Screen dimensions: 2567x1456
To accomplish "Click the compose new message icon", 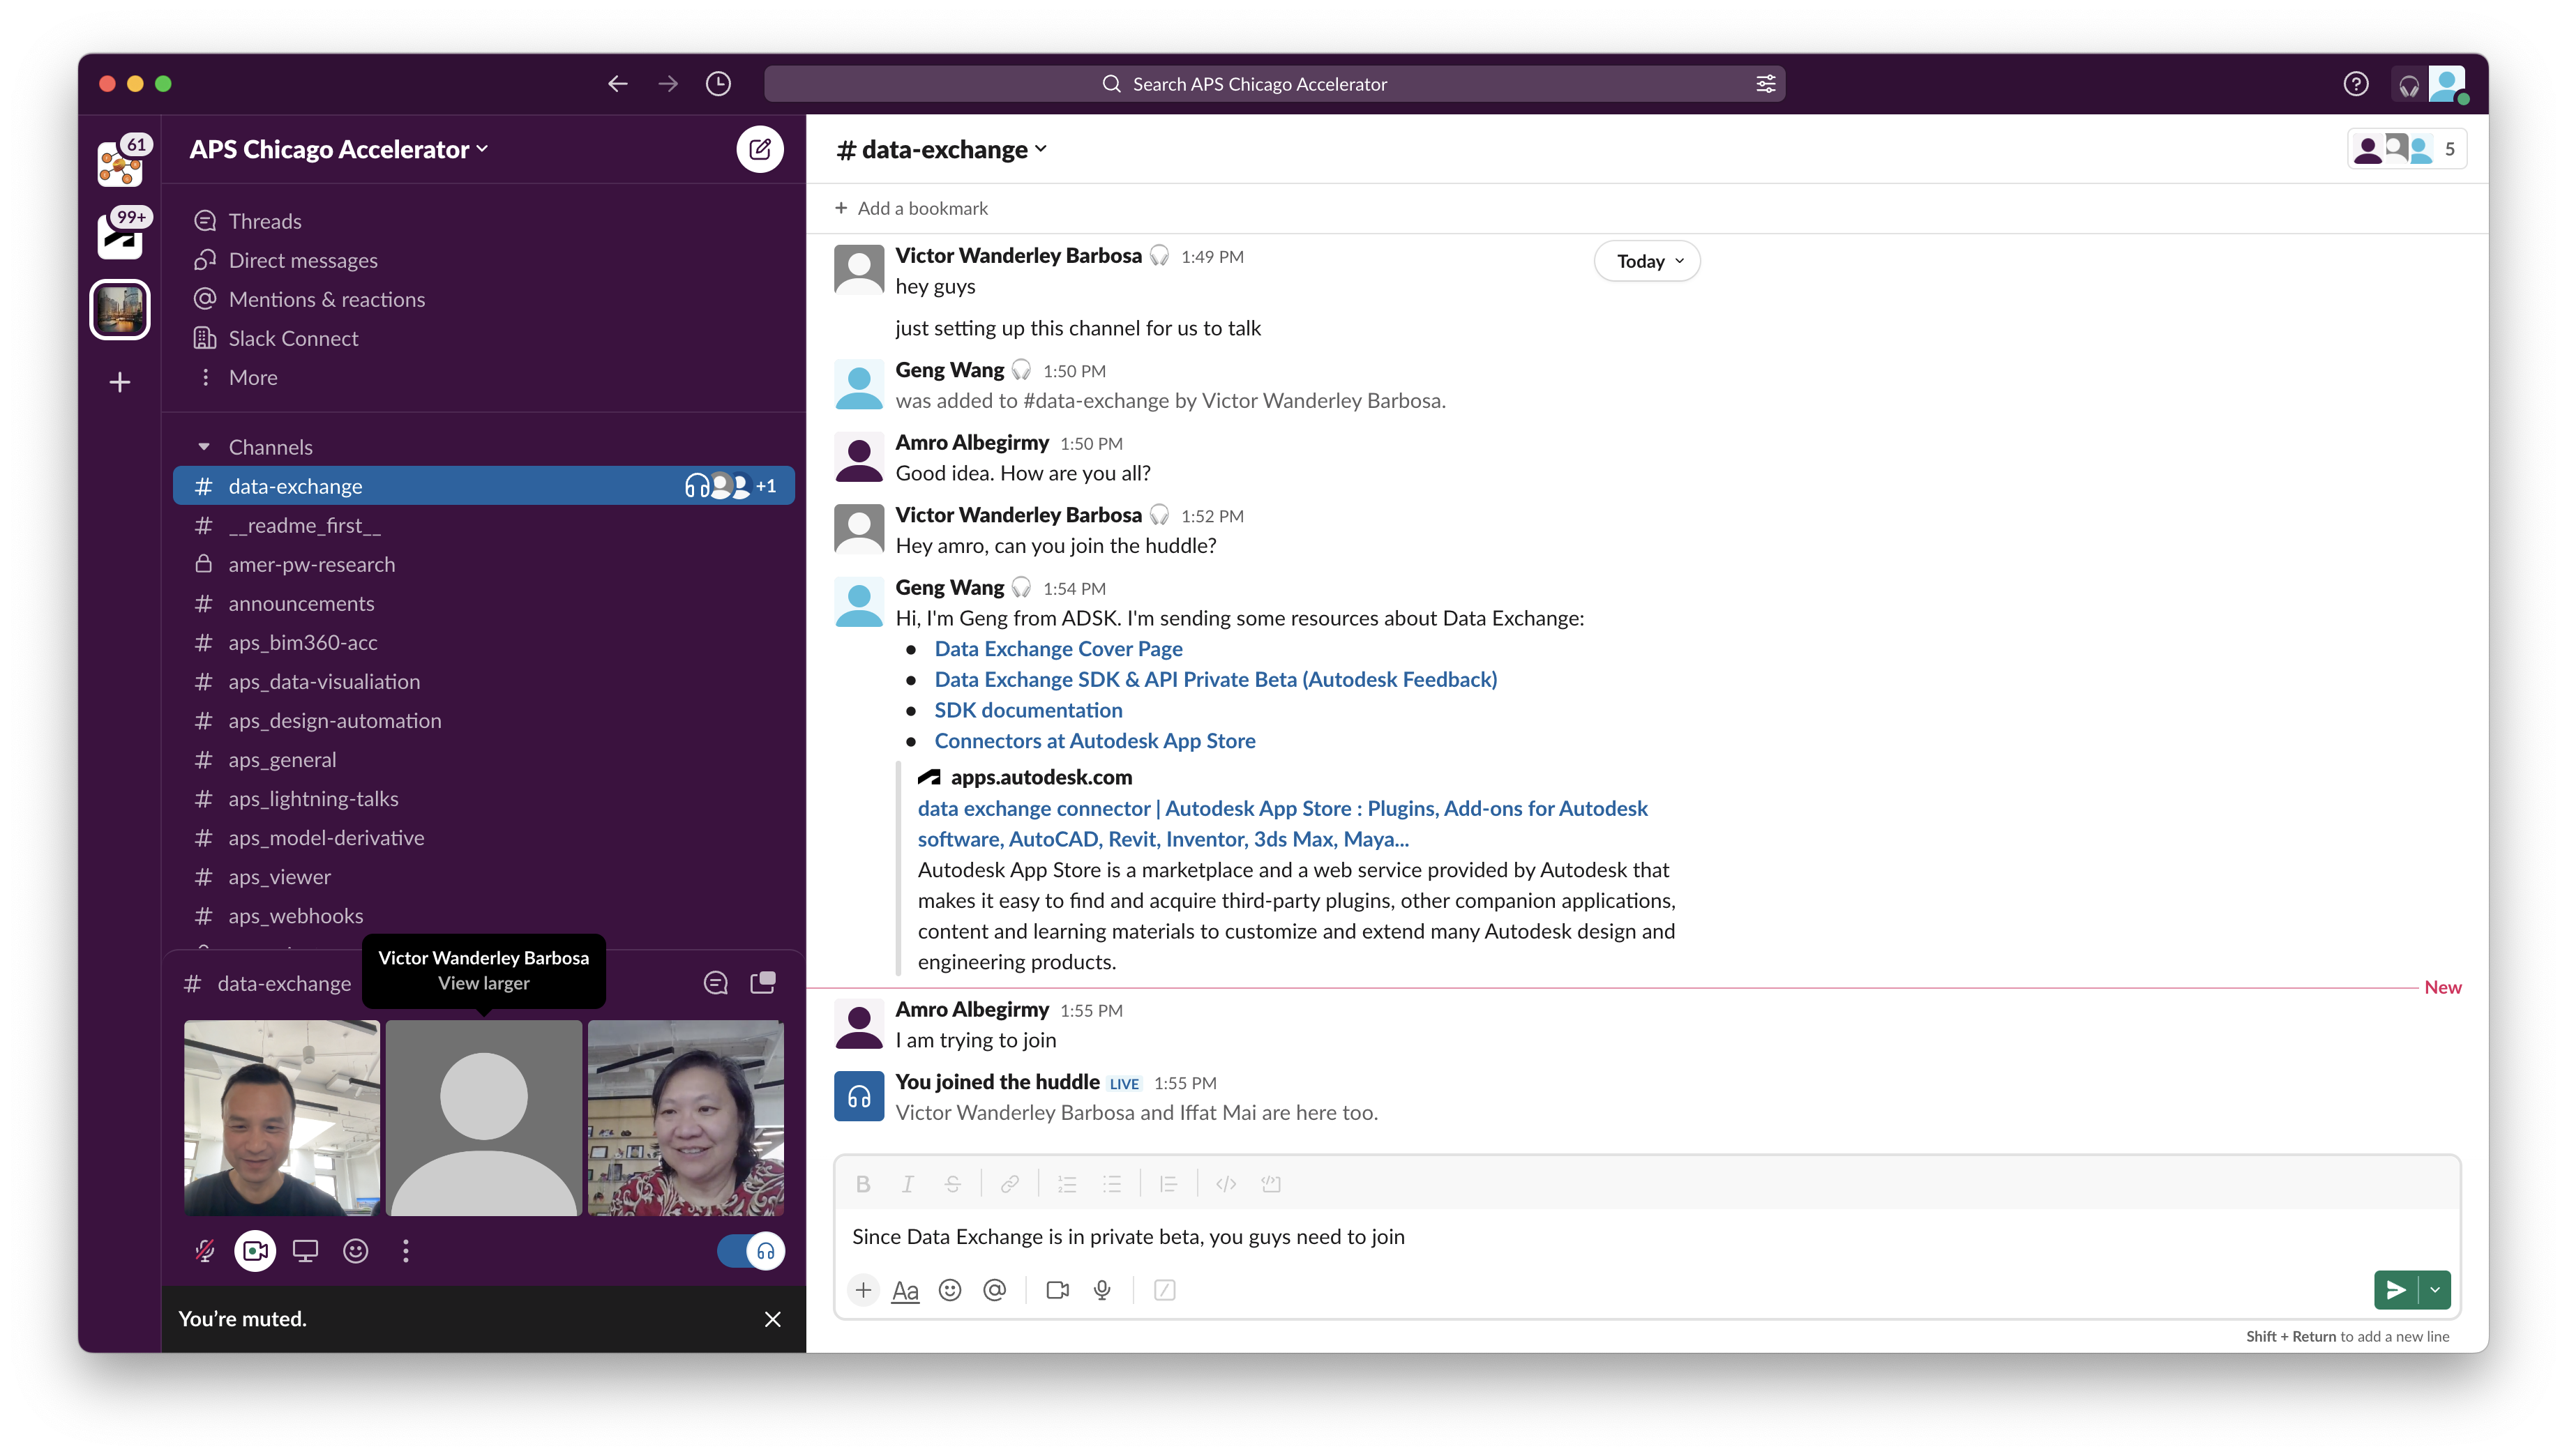I will pos(759,149).
